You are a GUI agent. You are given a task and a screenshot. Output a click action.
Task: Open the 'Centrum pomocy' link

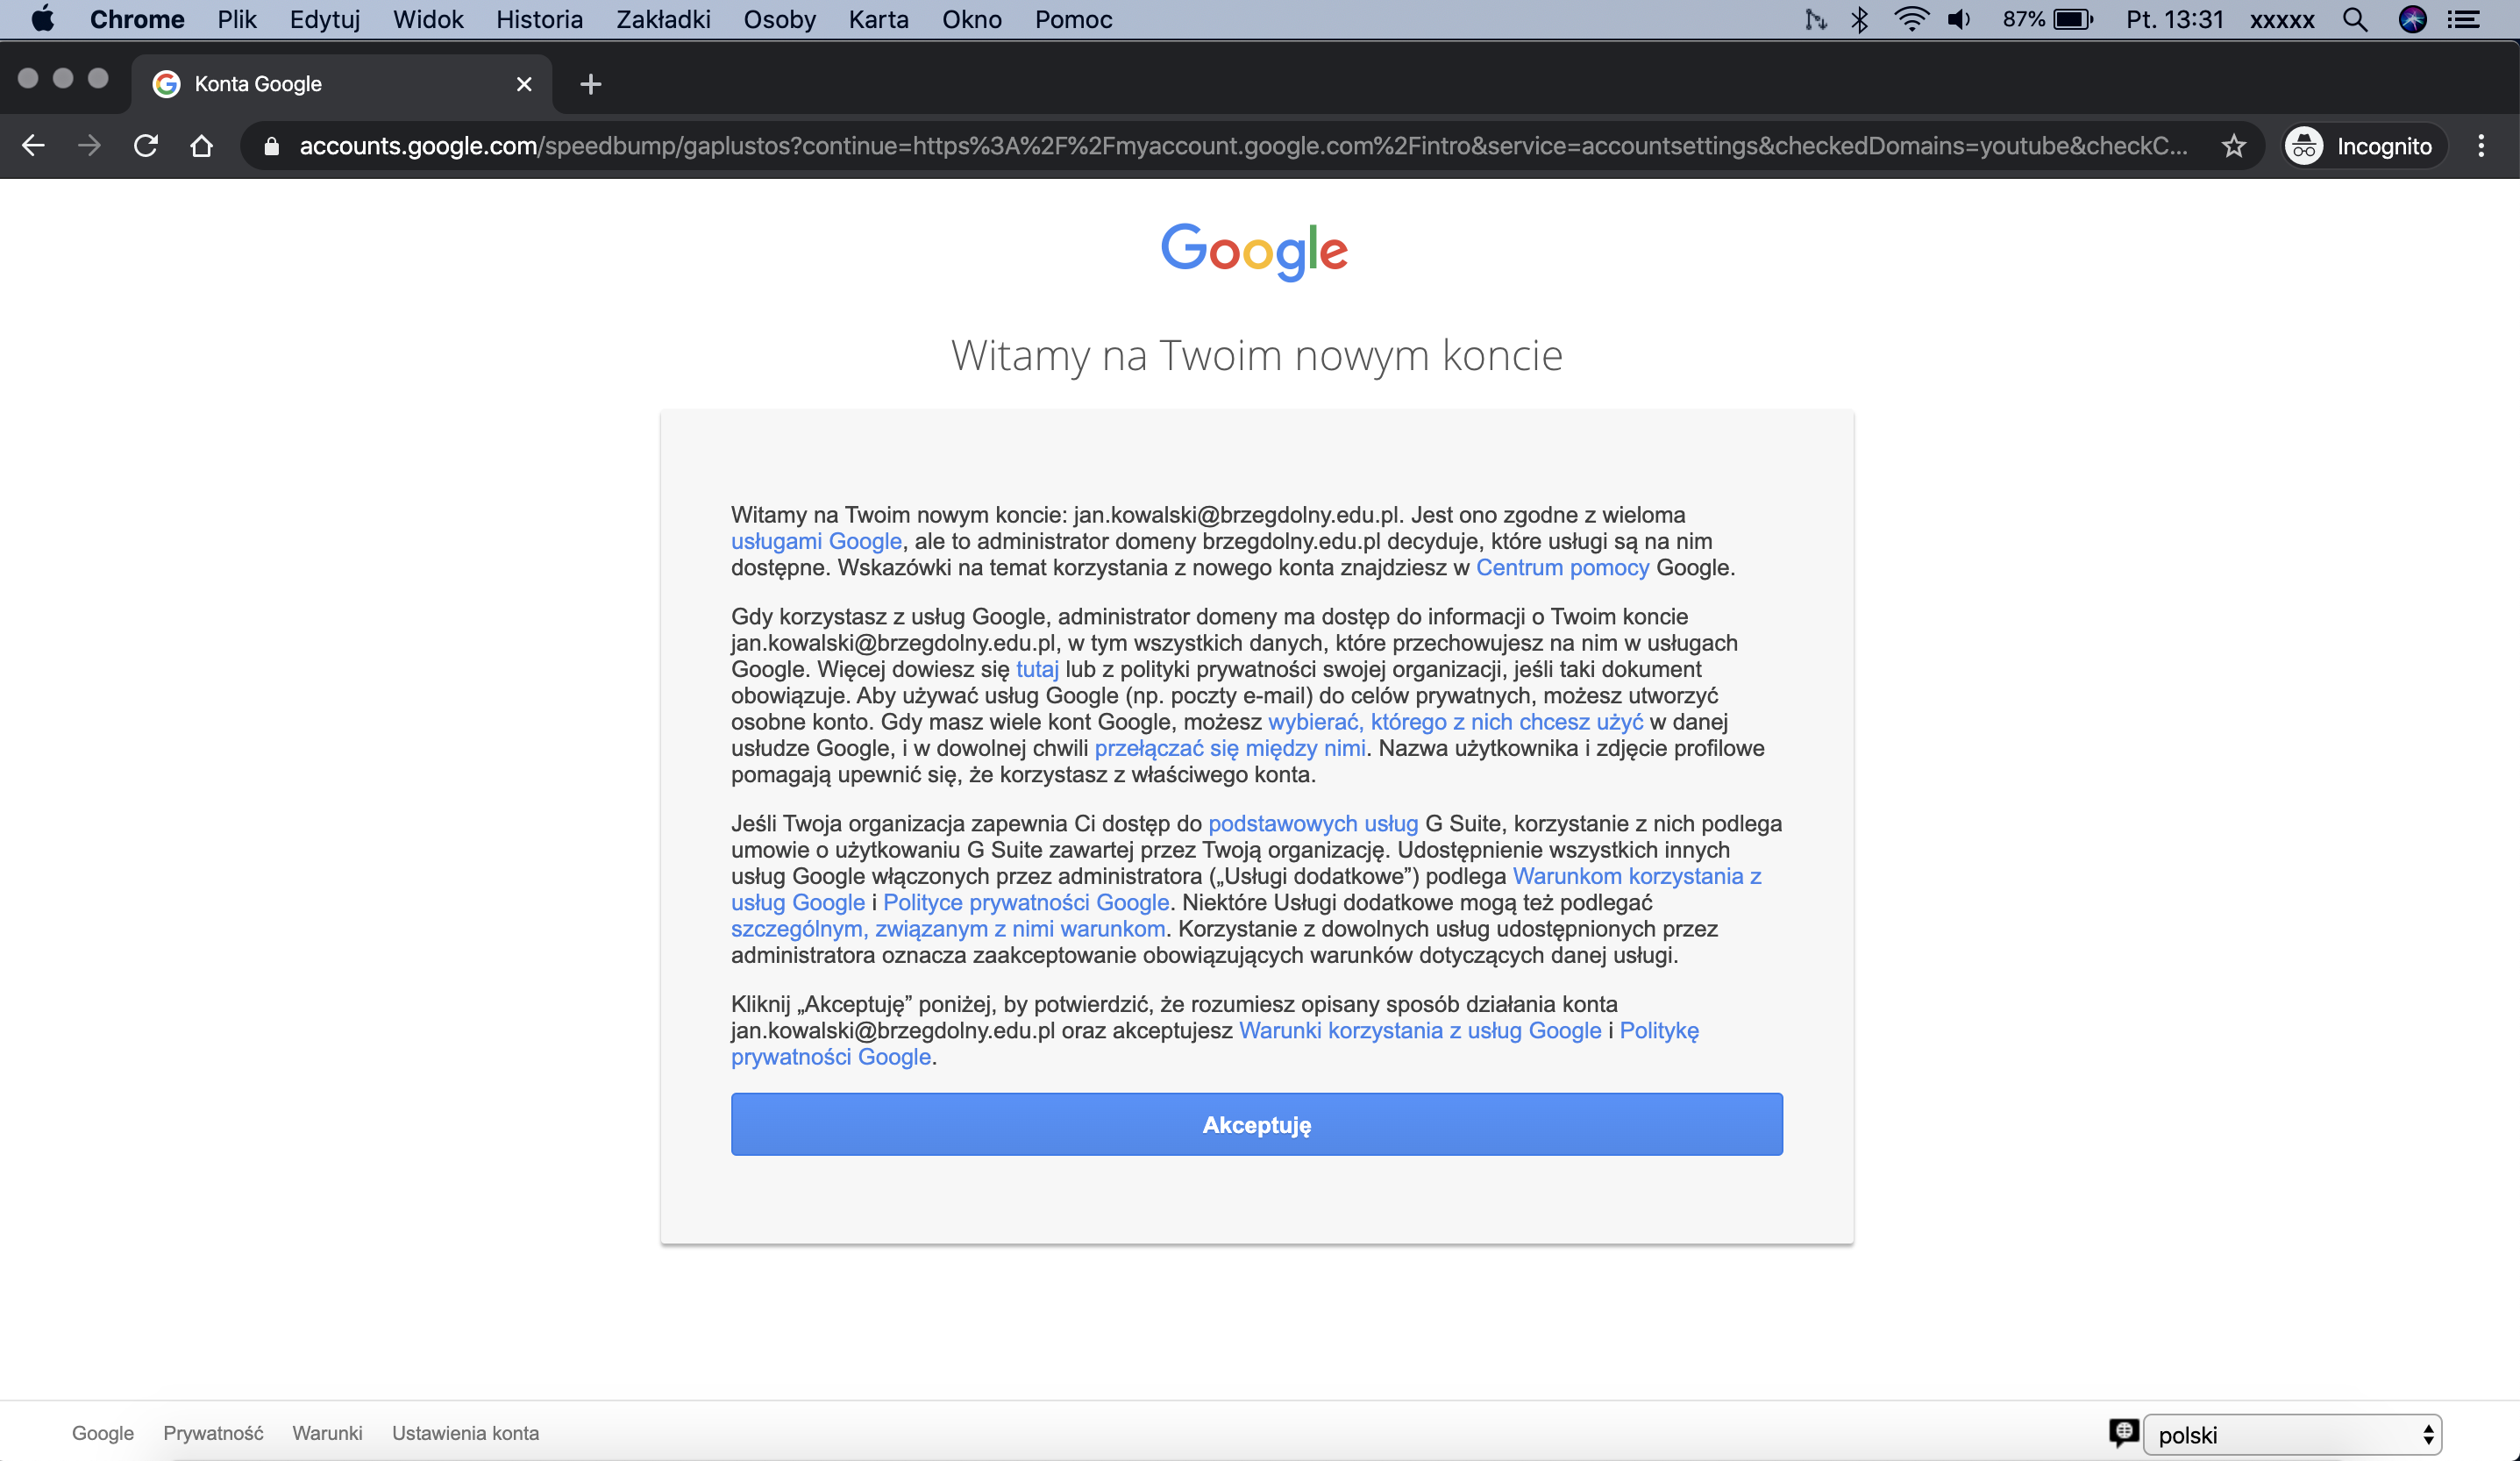[1562, 567]
